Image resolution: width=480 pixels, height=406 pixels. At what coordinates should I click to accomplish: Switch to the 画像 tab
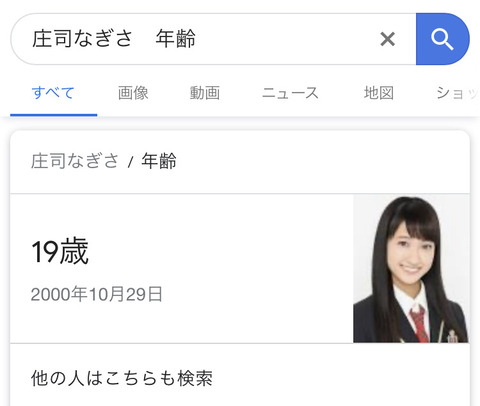[133, 93]
